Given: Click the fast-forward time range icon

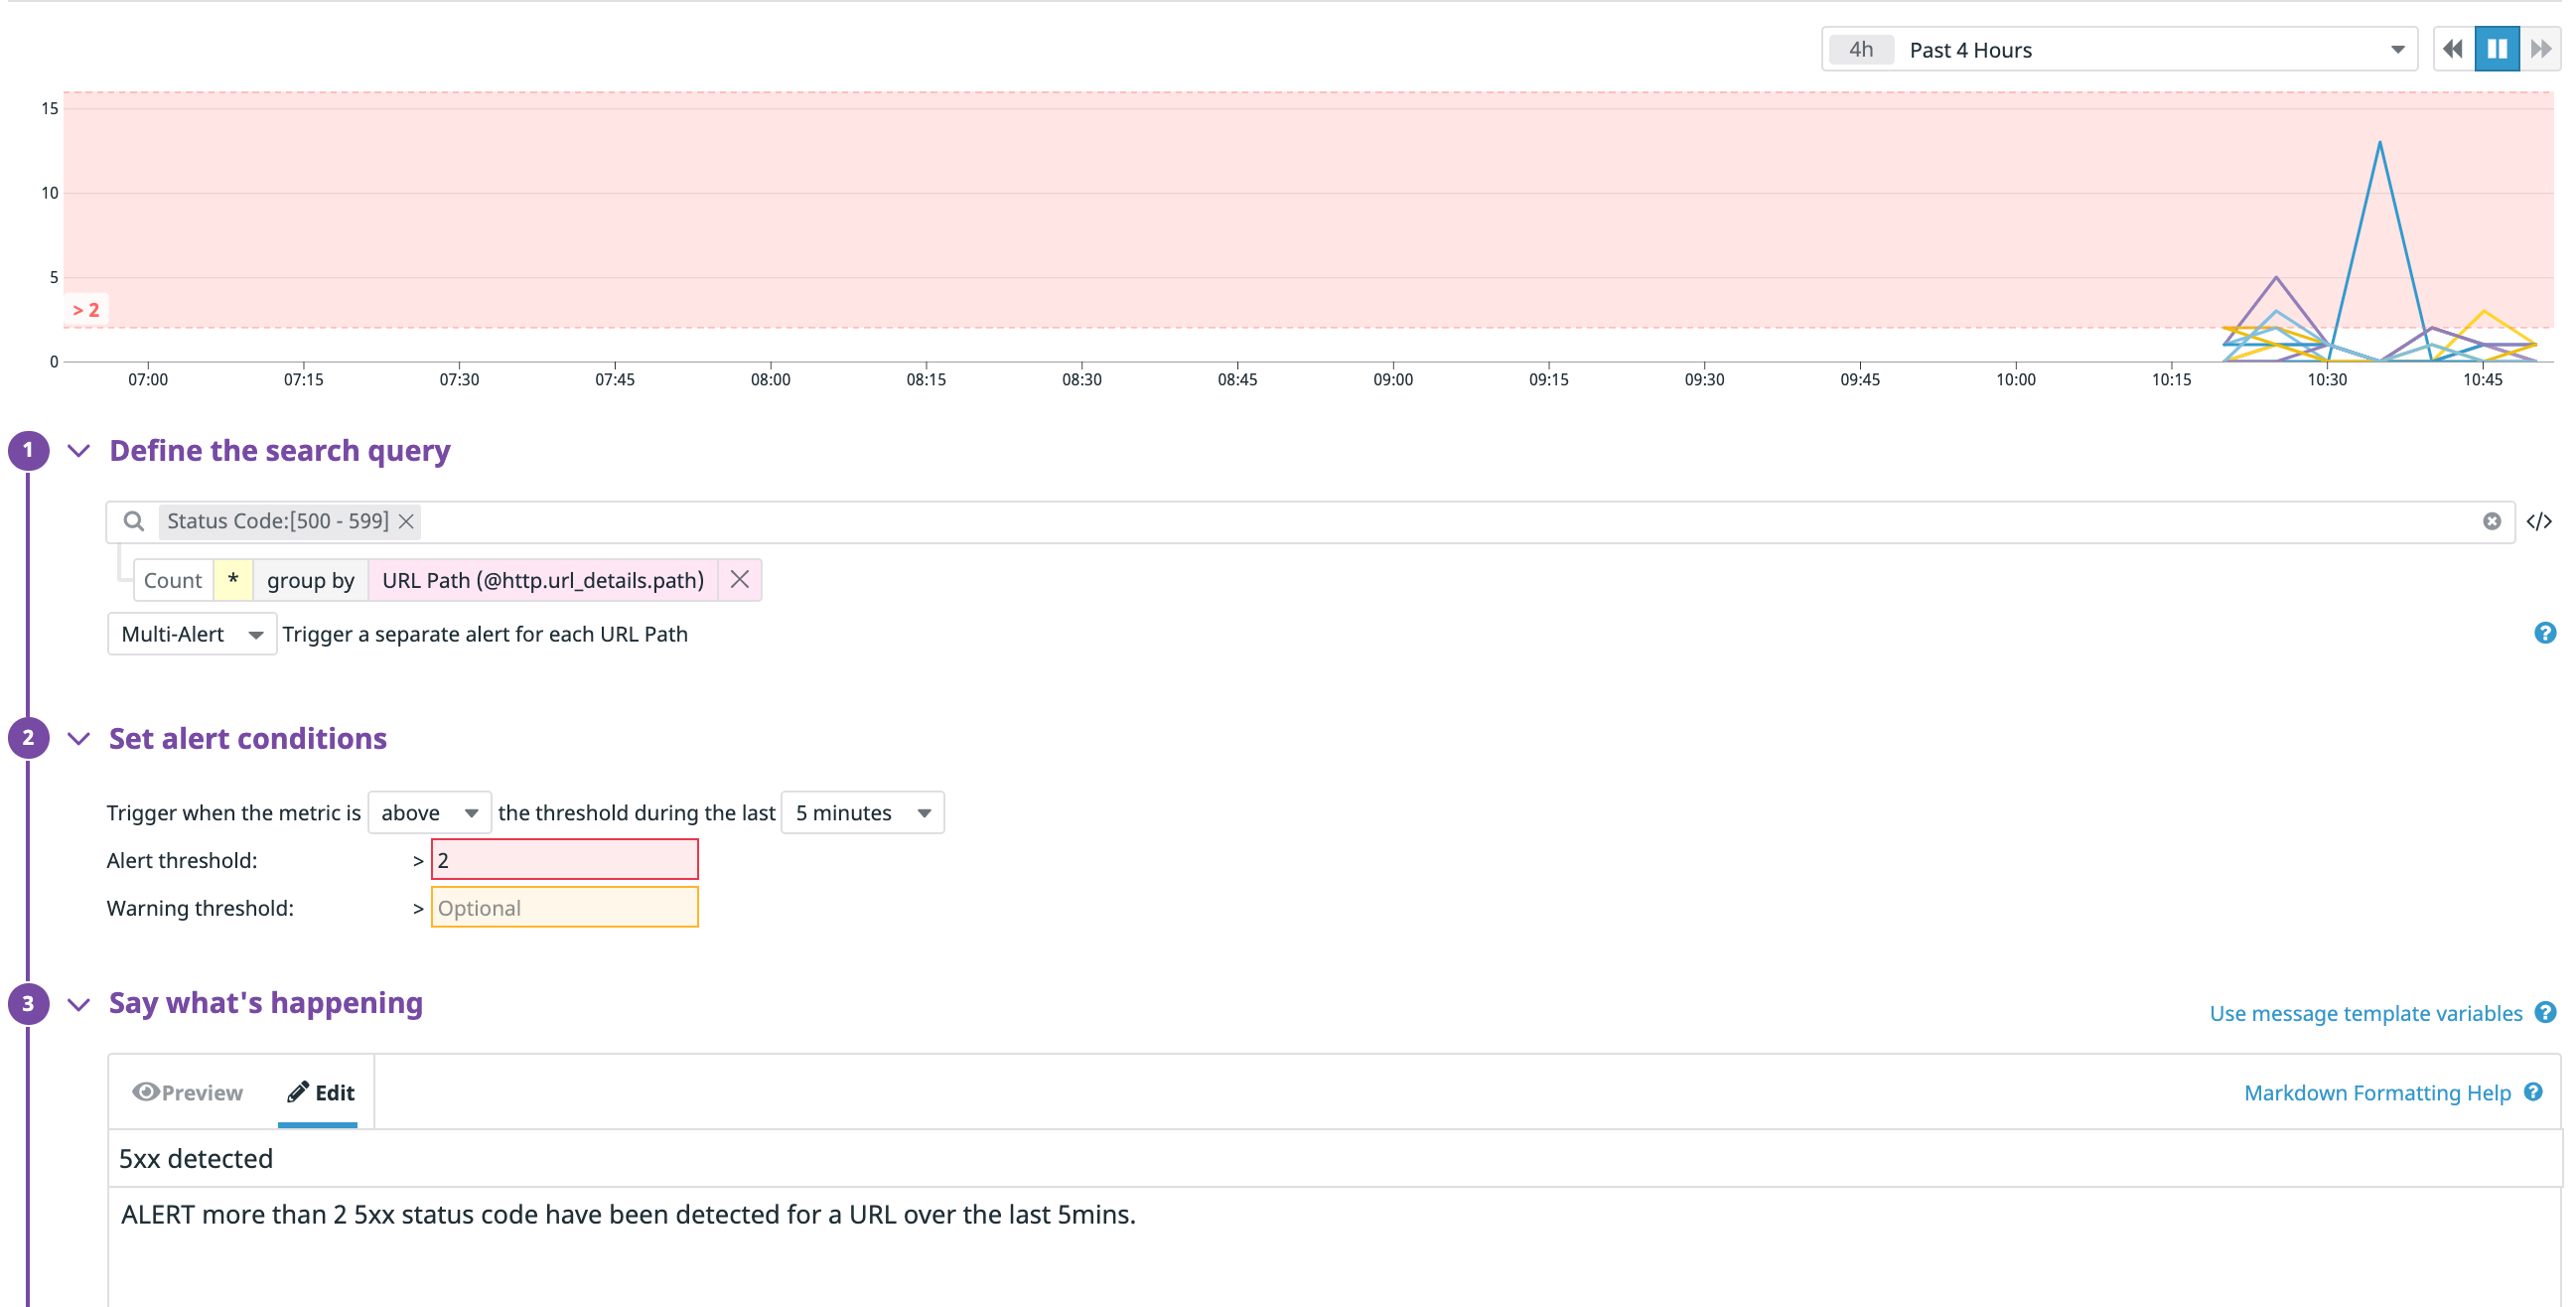Looking at the screenshot, I should tap(2540, 49).
